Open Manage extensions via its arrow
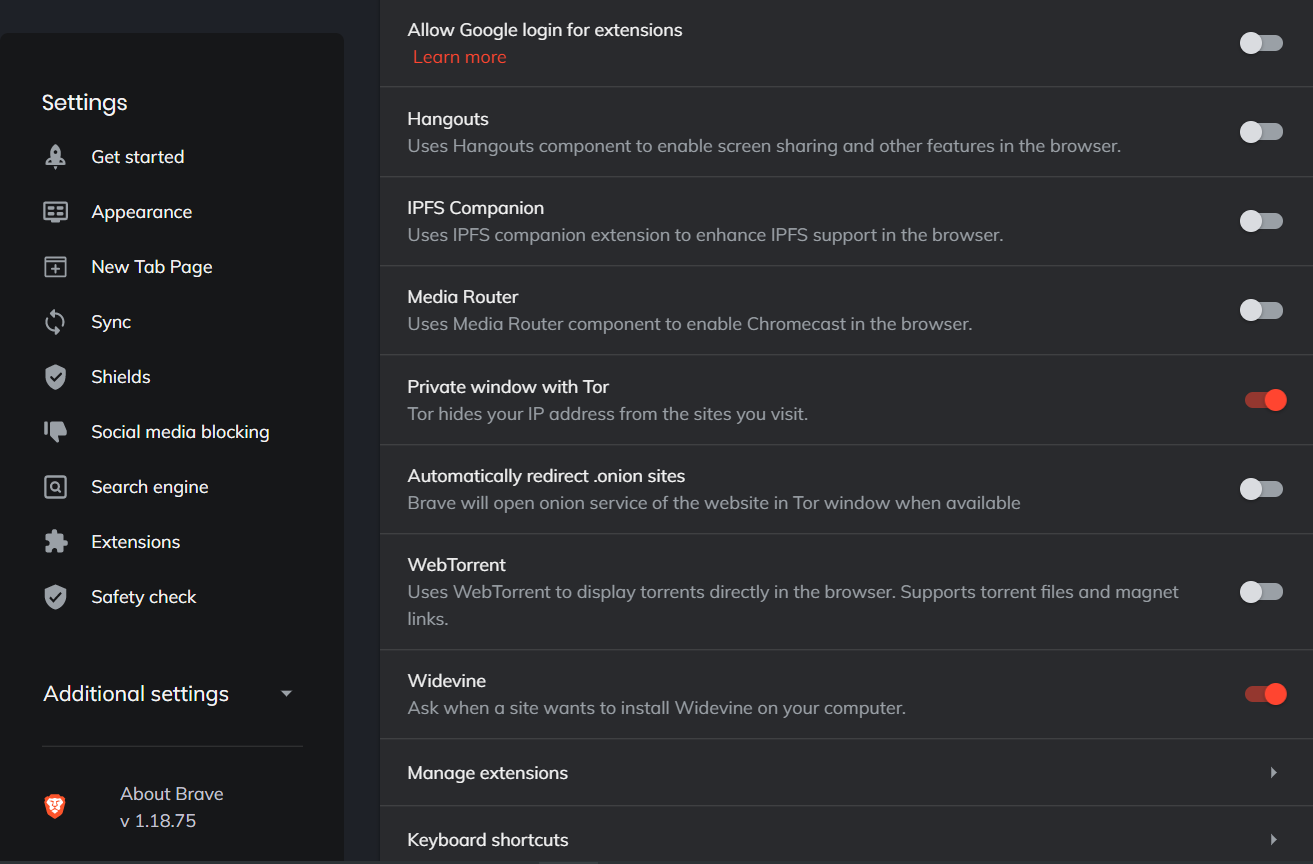Image resolution: width=1313 pixels, height=864 pixels. coord(1273,773)
